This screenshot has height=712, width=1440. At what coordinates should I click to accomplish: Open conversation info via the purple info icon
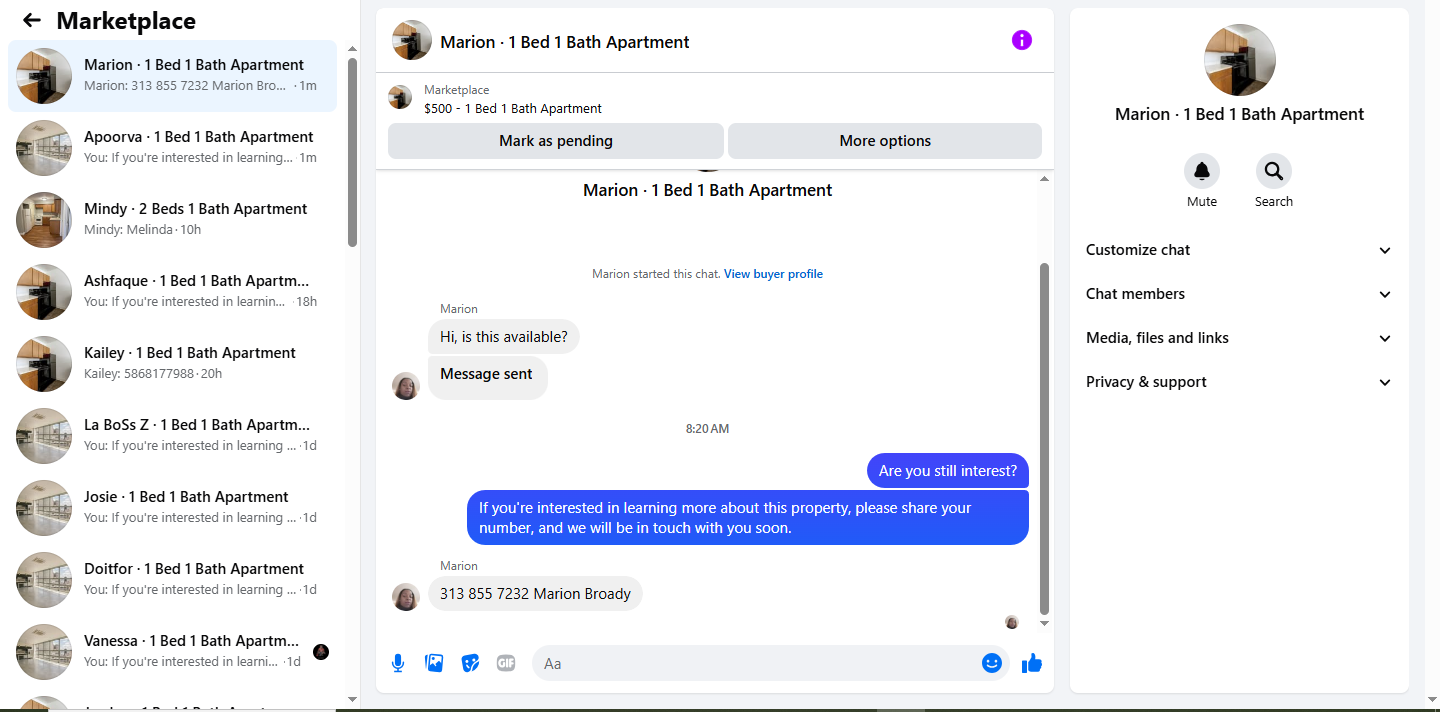(1021, 40)
